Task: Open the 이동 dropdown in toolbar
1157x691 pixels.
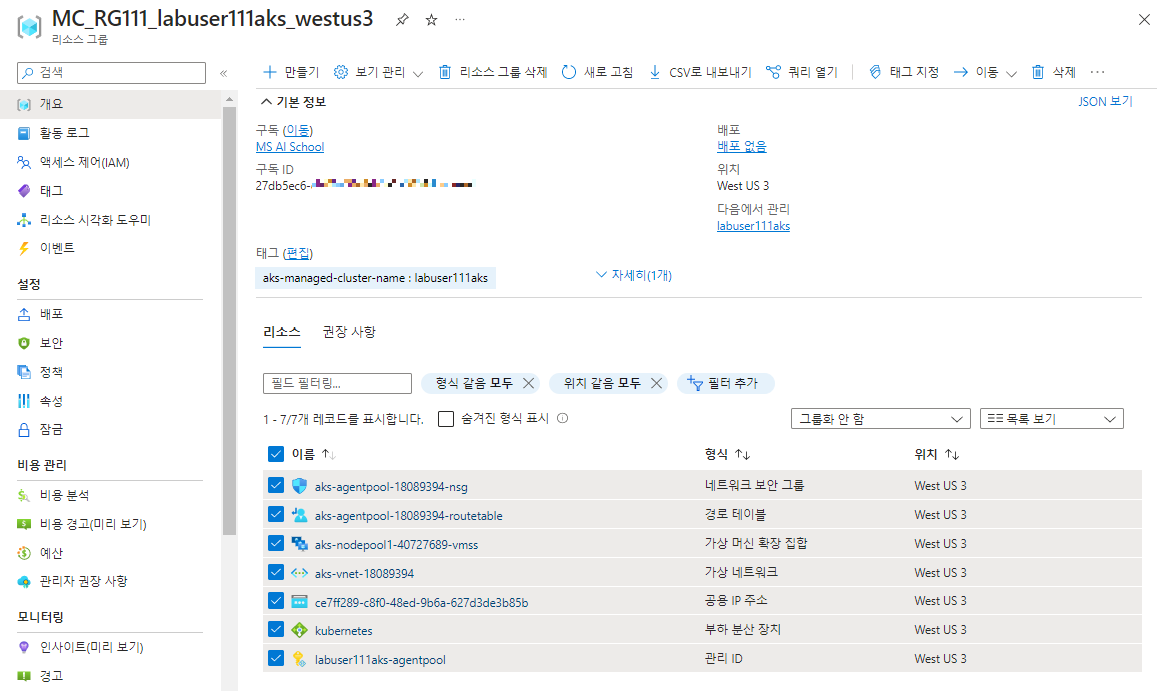Action: click(985, 72)
